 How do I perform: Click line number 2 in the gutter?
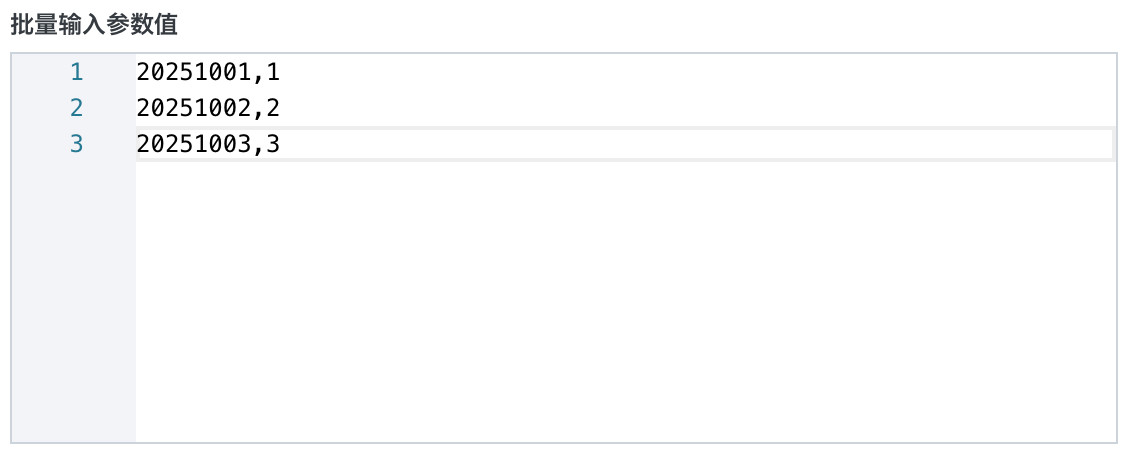[x=77, y=108]
